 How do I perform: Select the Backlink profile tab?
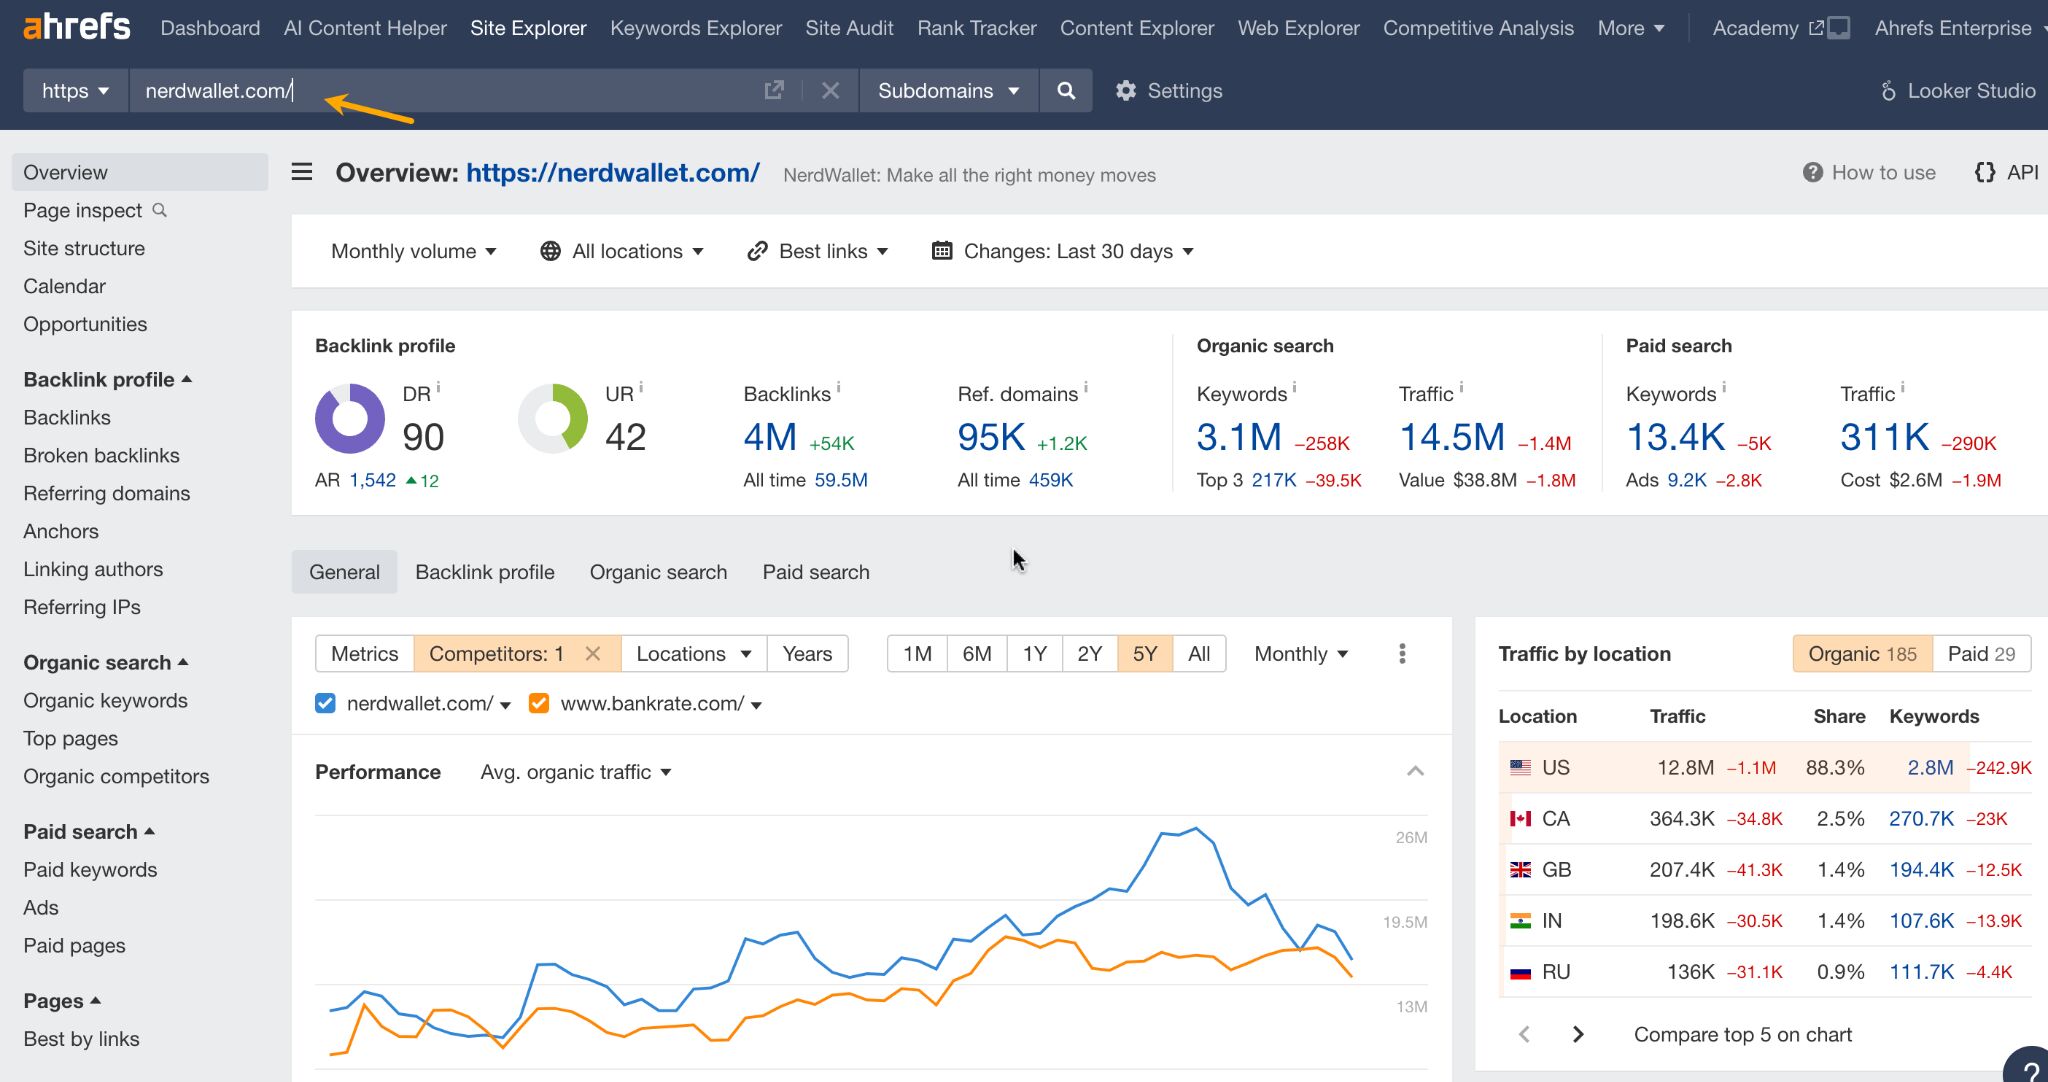[485, 570]
